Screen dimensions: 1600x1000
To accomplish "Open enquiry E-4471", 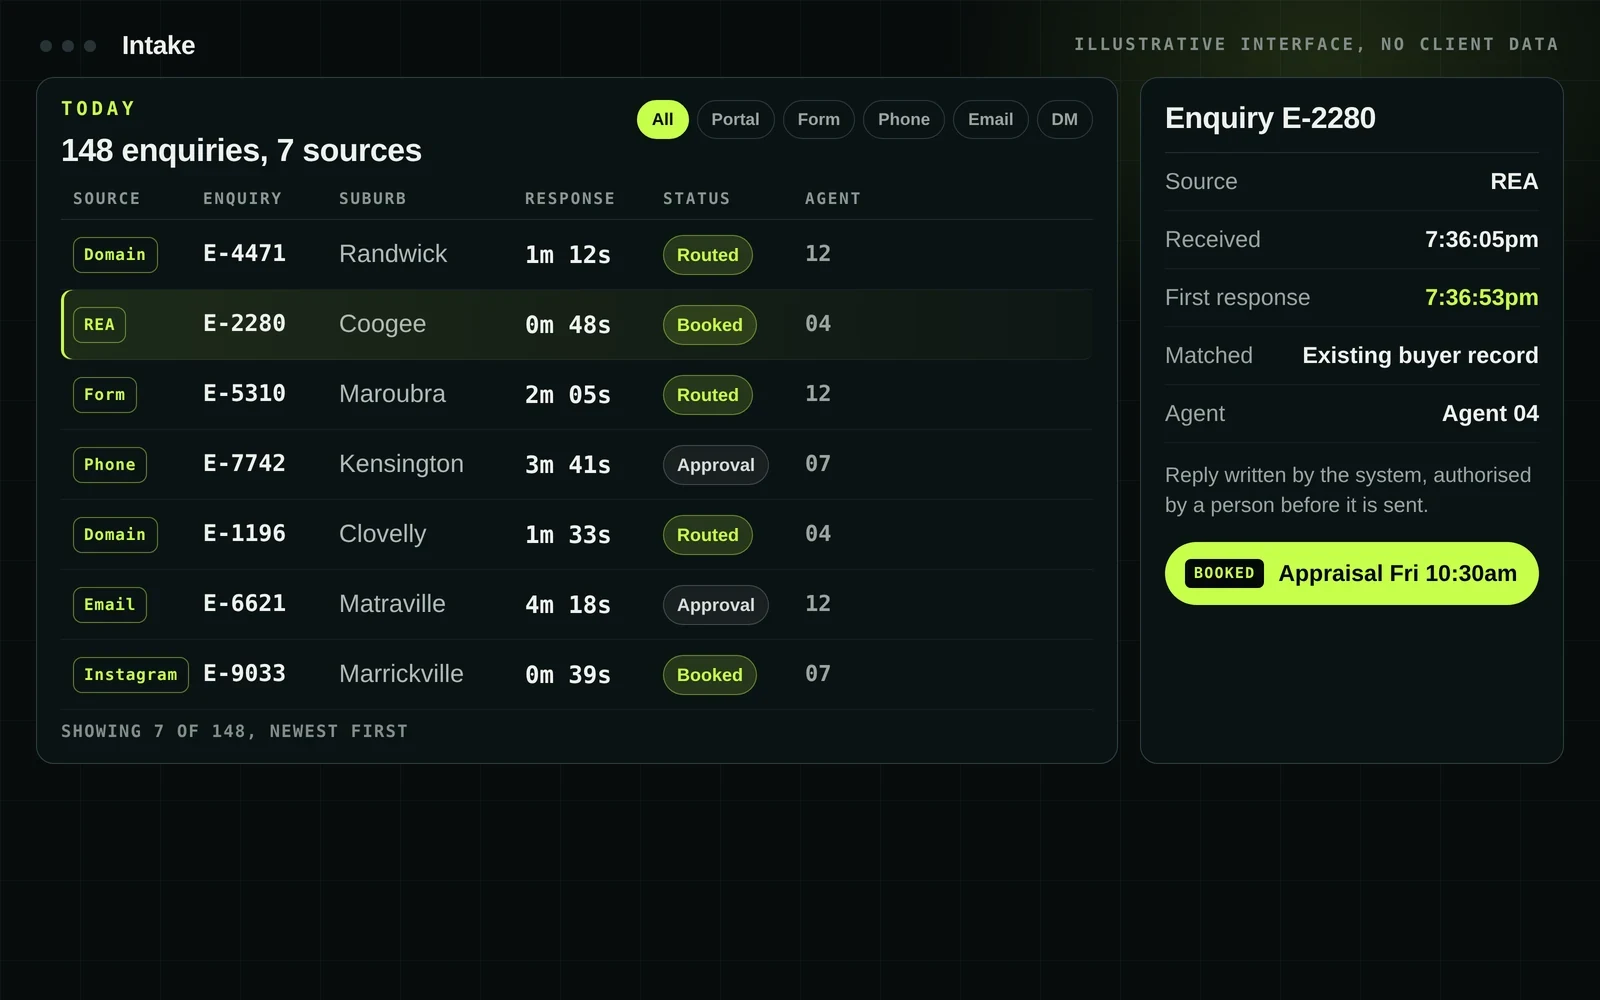I will 244,253.
